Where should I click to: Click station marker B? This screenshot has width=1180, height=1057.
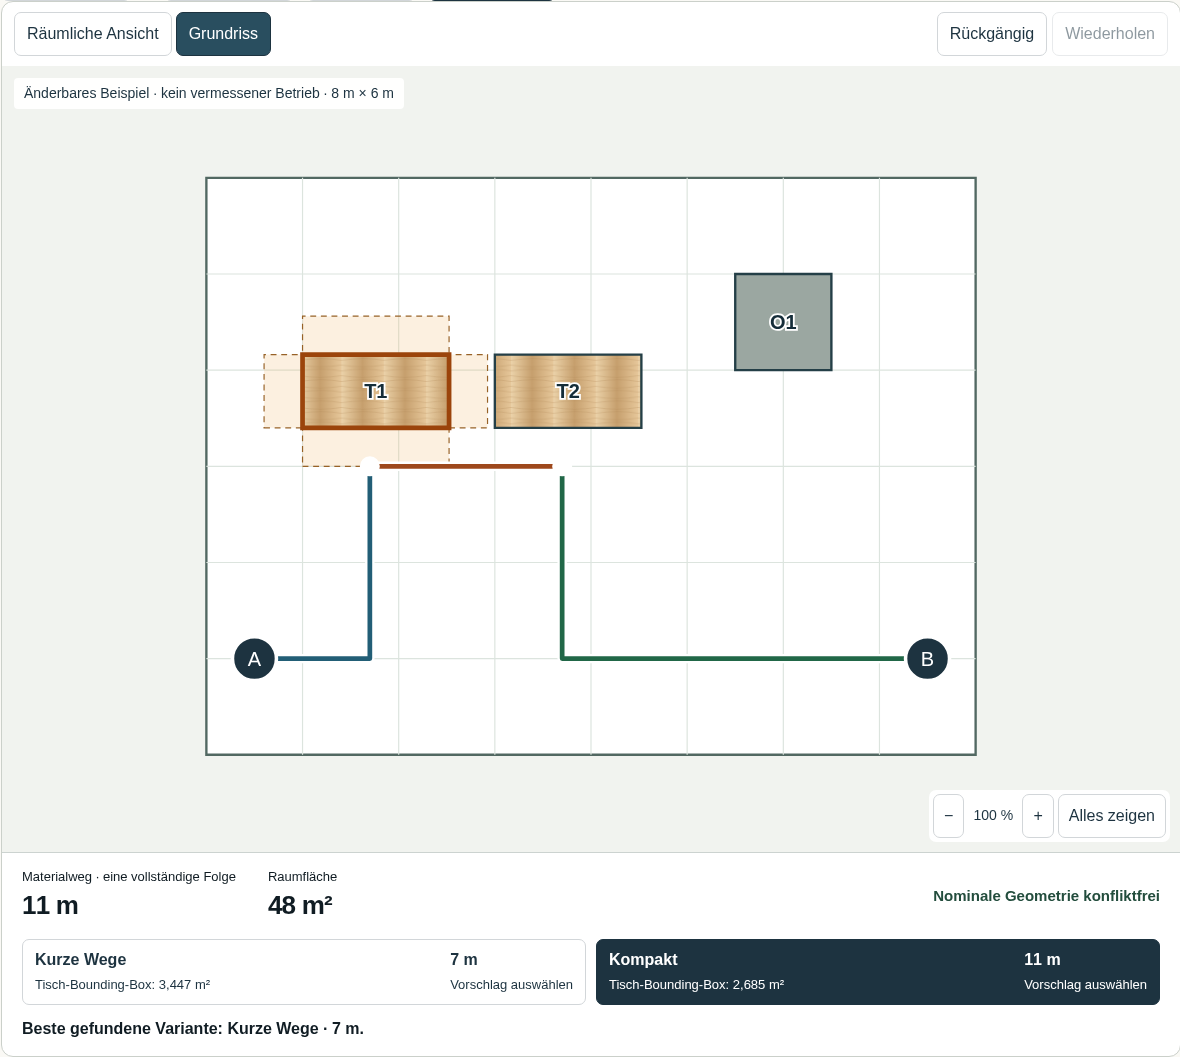[927, 659]
